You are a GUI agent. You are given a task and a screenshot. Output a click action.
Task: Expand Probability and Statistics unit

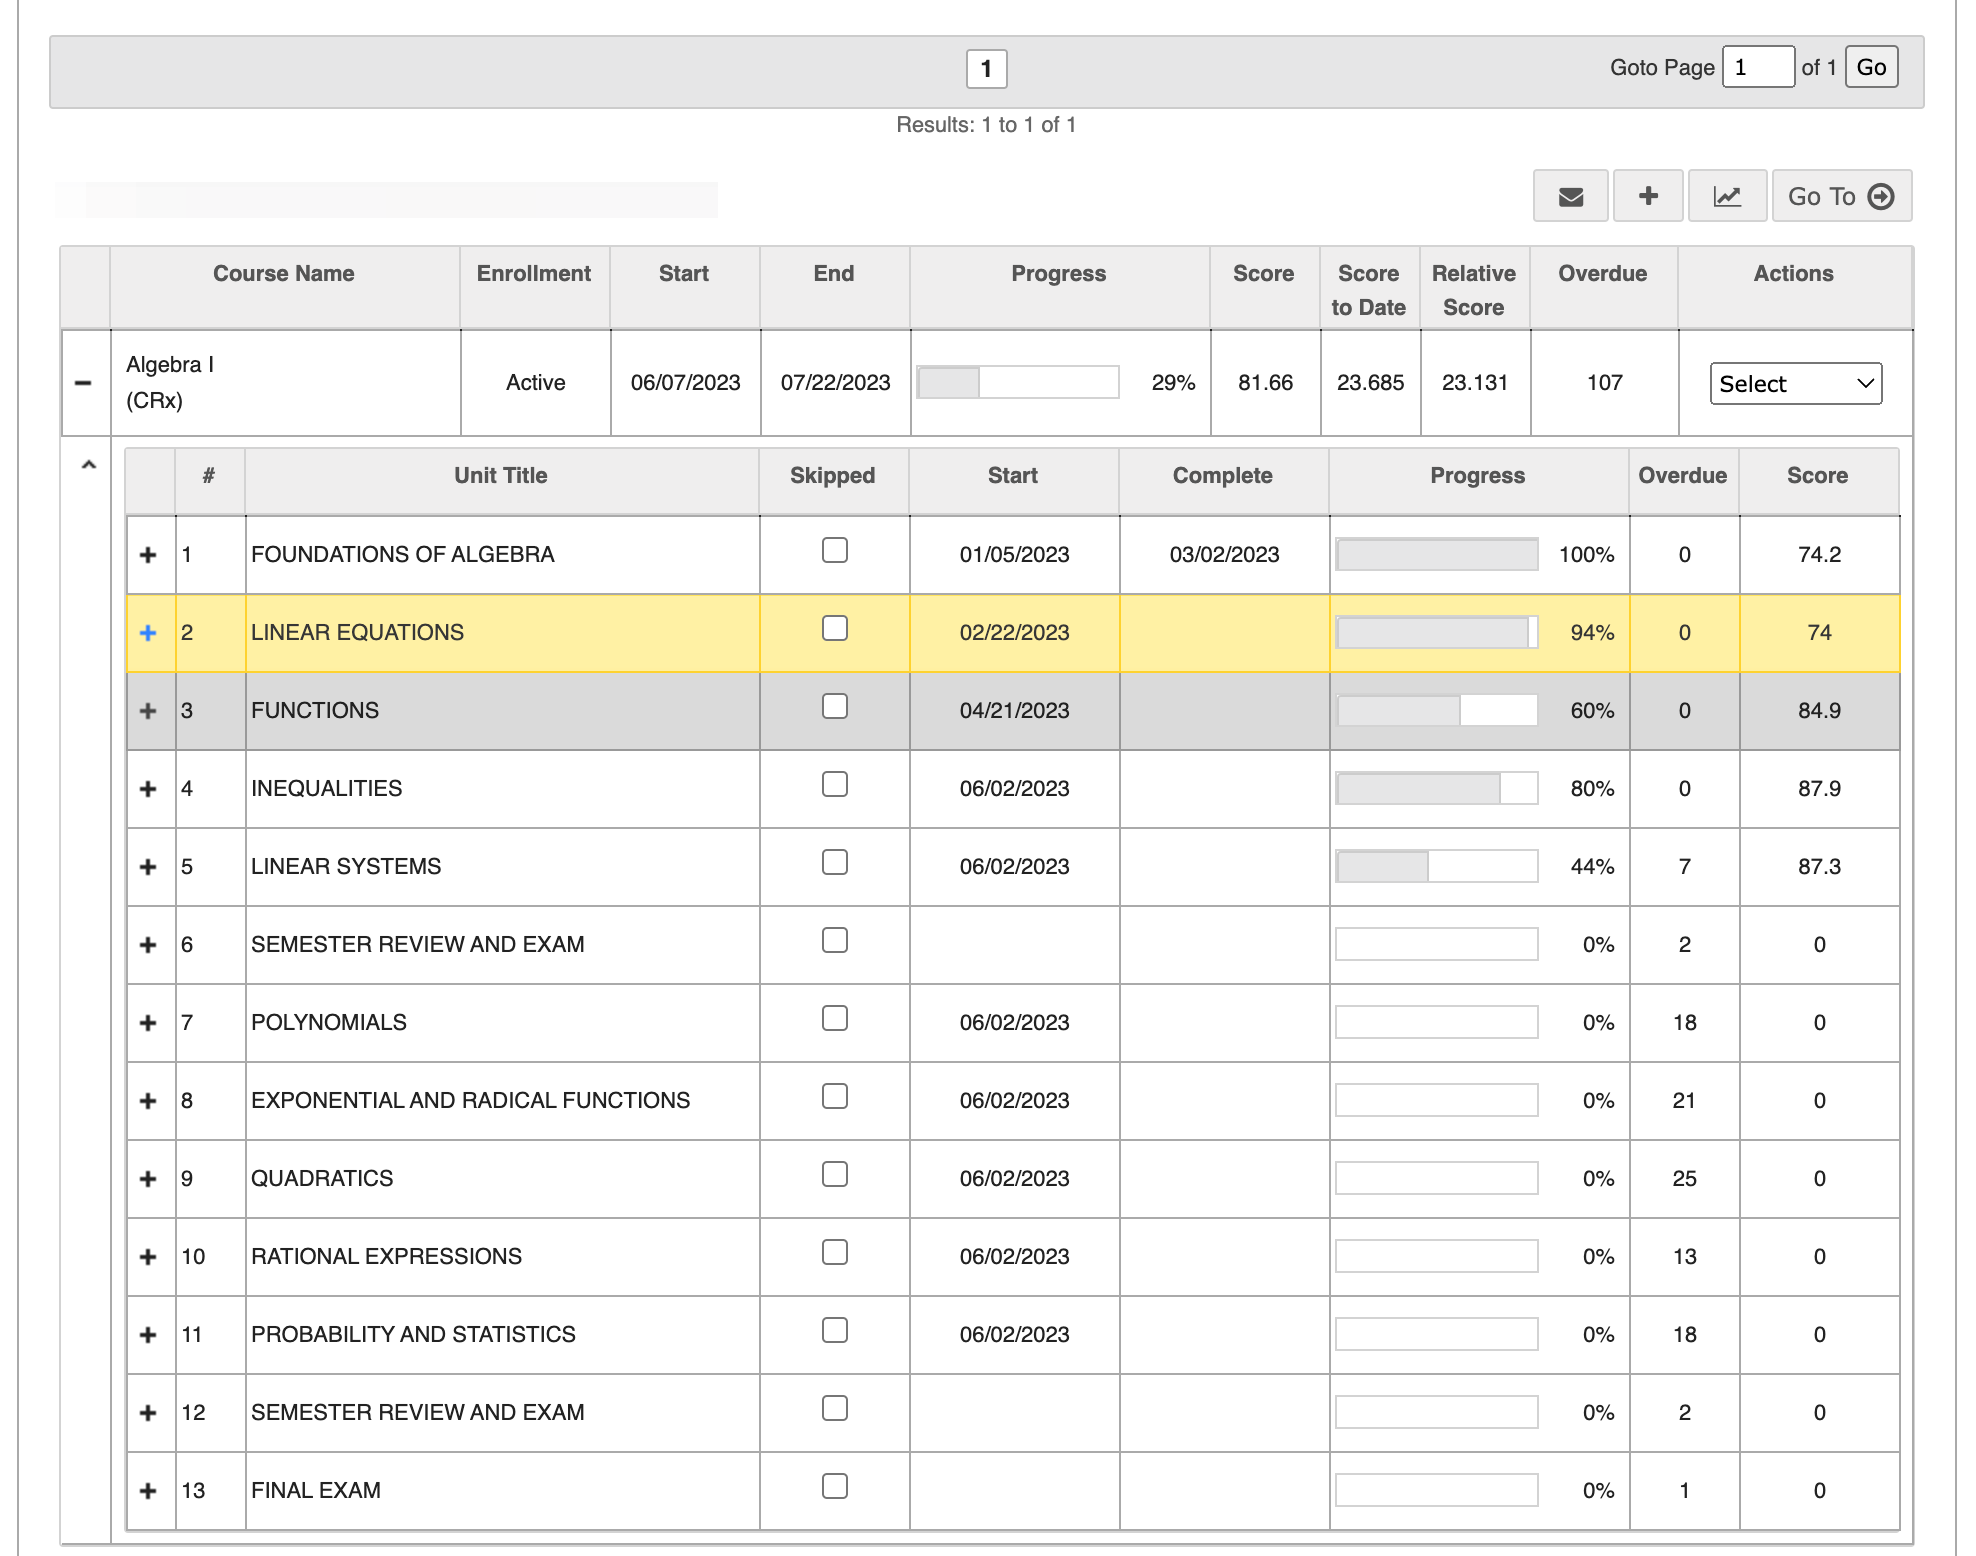click(x=148, y=1335)
